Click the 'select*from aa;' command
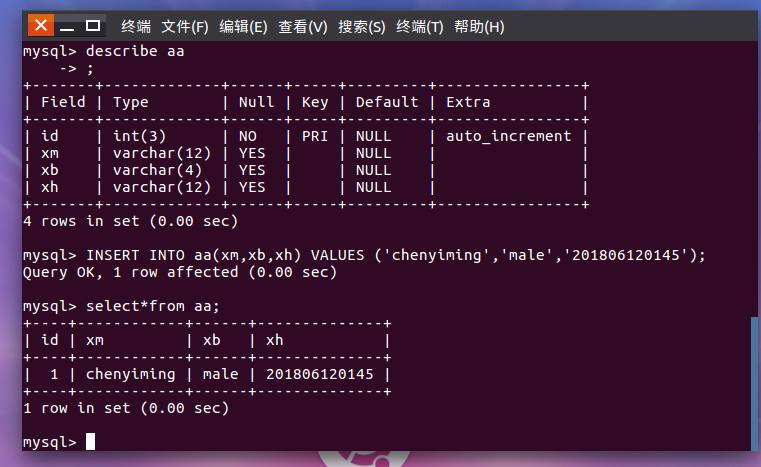The image size is (761, 467). 152,306
